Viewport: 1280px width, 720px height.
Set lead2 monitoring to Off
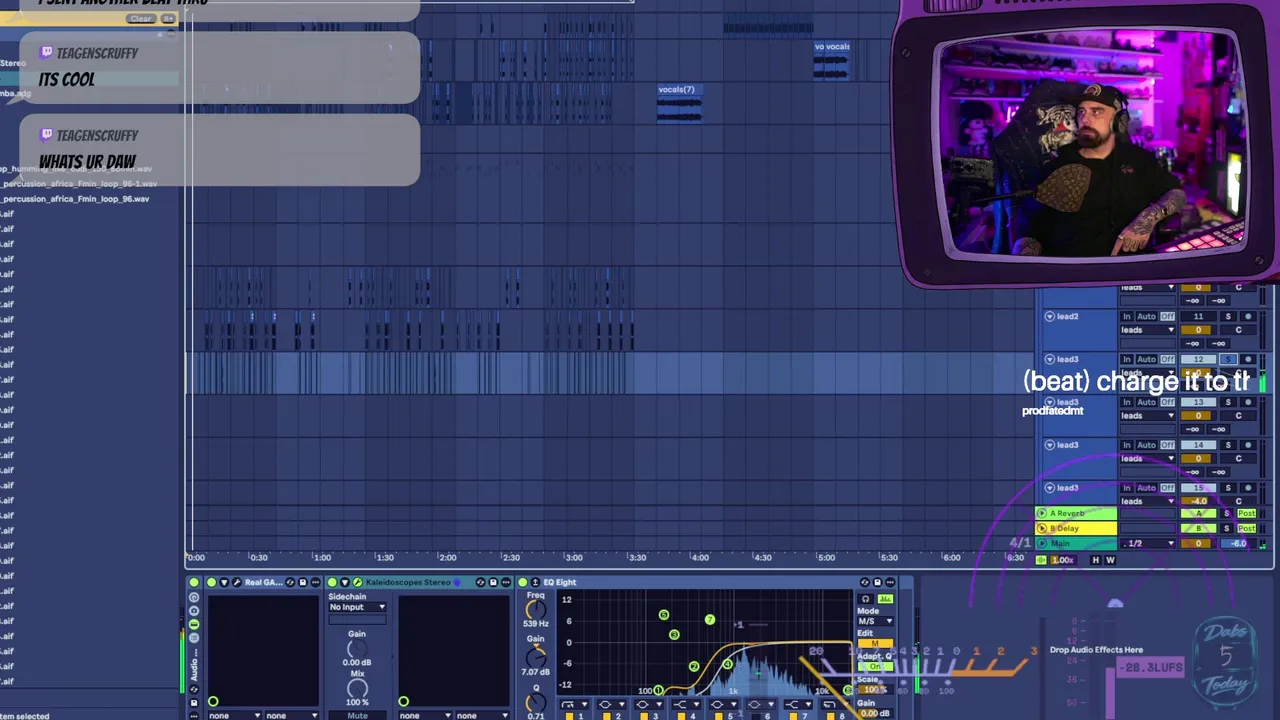click(1167, 316)
